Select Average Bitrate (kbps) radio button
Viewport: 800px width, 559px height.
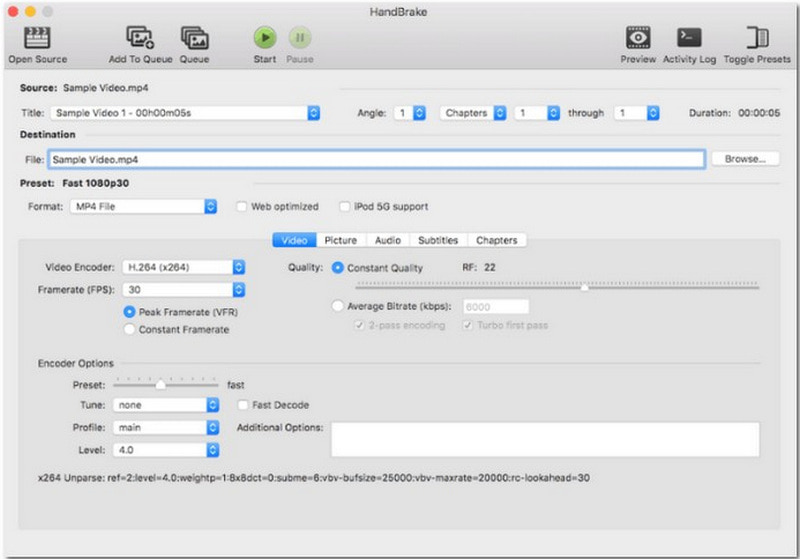click(337, 306)
